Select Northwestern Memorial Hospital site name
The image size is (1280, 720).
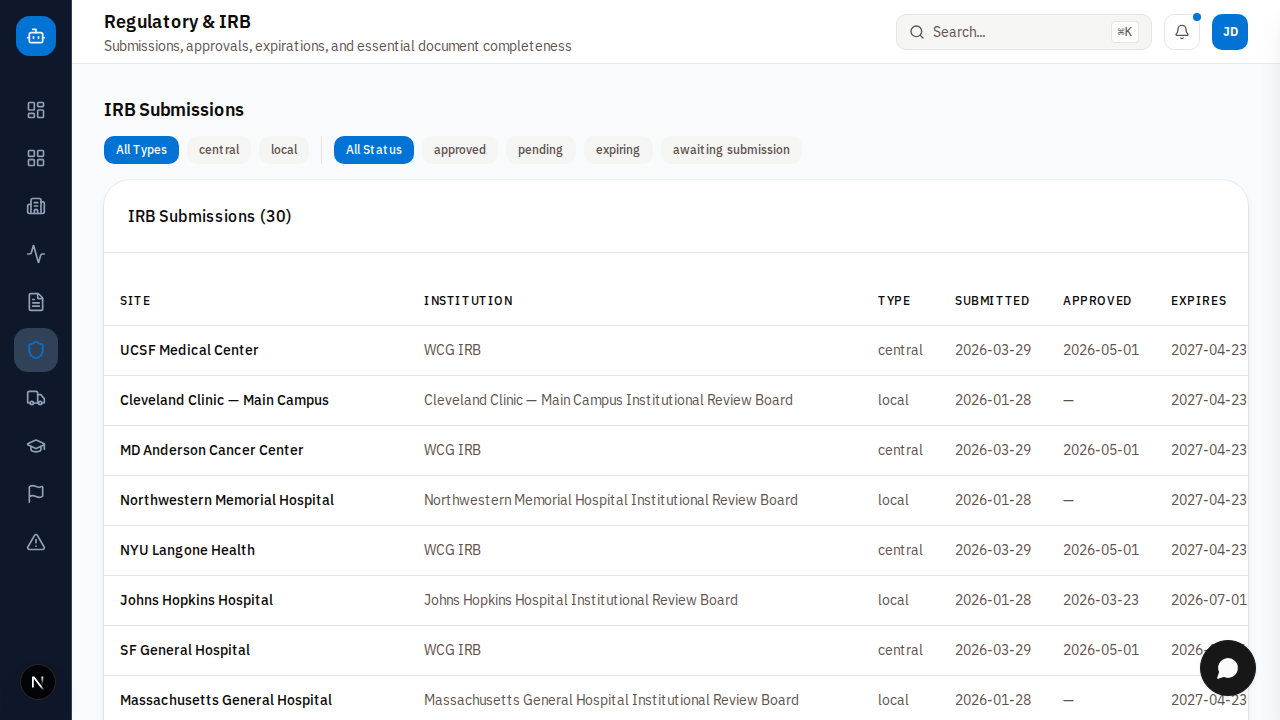tap(227, 500)
